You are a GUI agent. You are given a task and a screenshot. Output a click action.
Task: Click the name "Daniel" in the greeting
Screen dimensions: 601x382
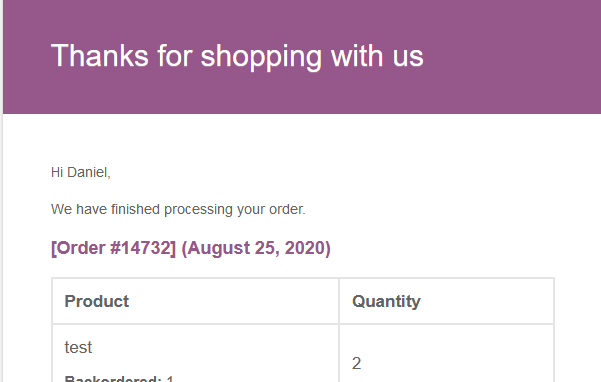click(89, 172)
